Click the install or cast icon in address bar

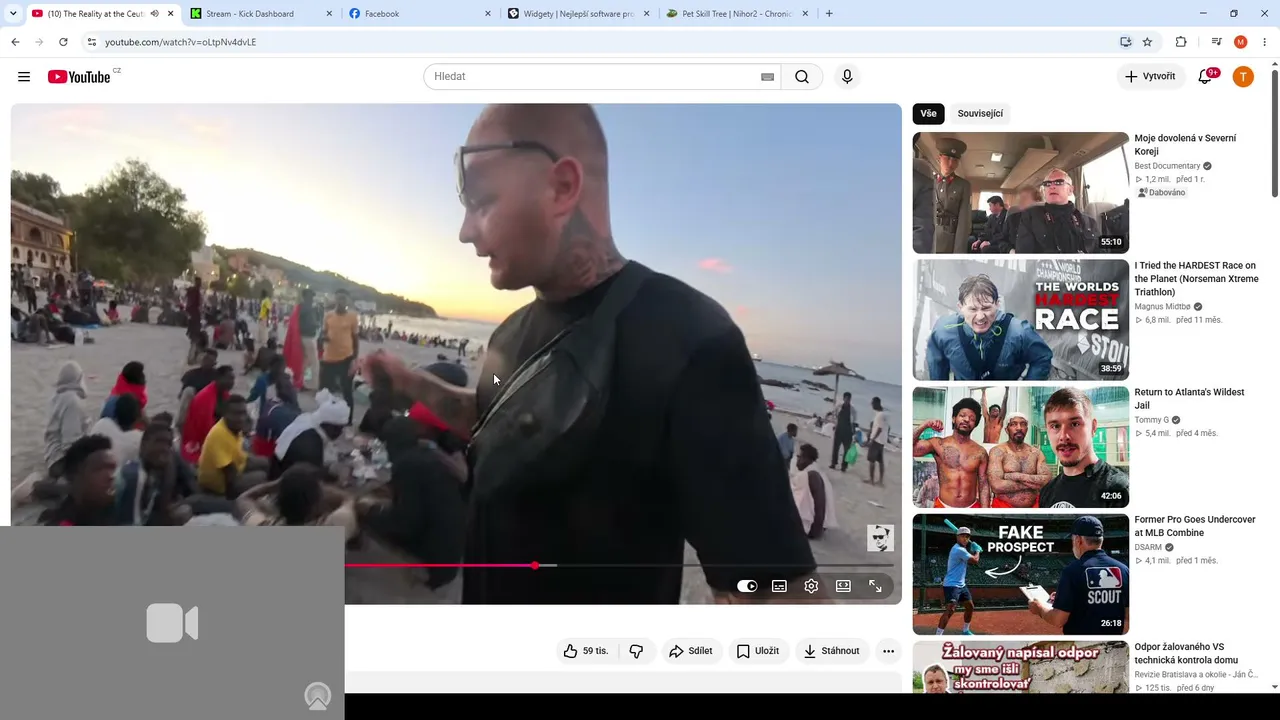pyautogui.click(x=1125, y=42)
